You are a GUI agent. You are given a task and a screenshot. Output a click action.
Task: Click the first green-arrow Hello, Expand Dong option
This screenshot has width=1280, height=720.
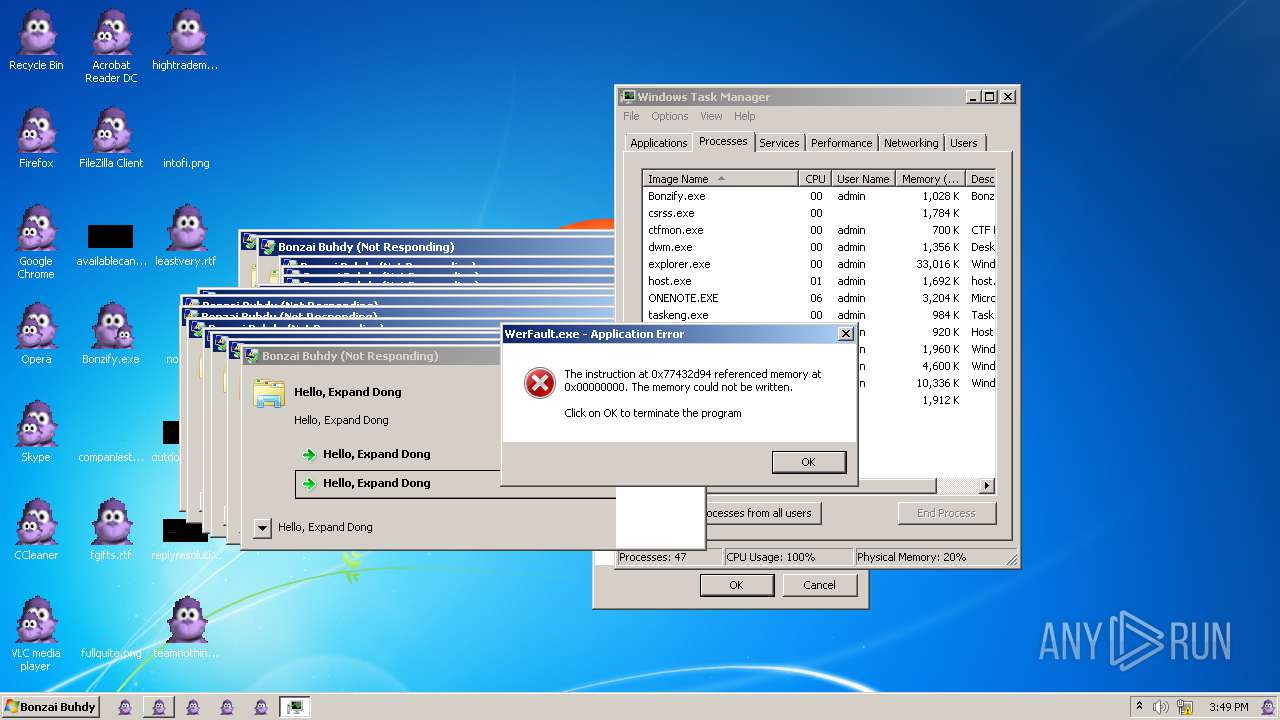pos(376,454)
